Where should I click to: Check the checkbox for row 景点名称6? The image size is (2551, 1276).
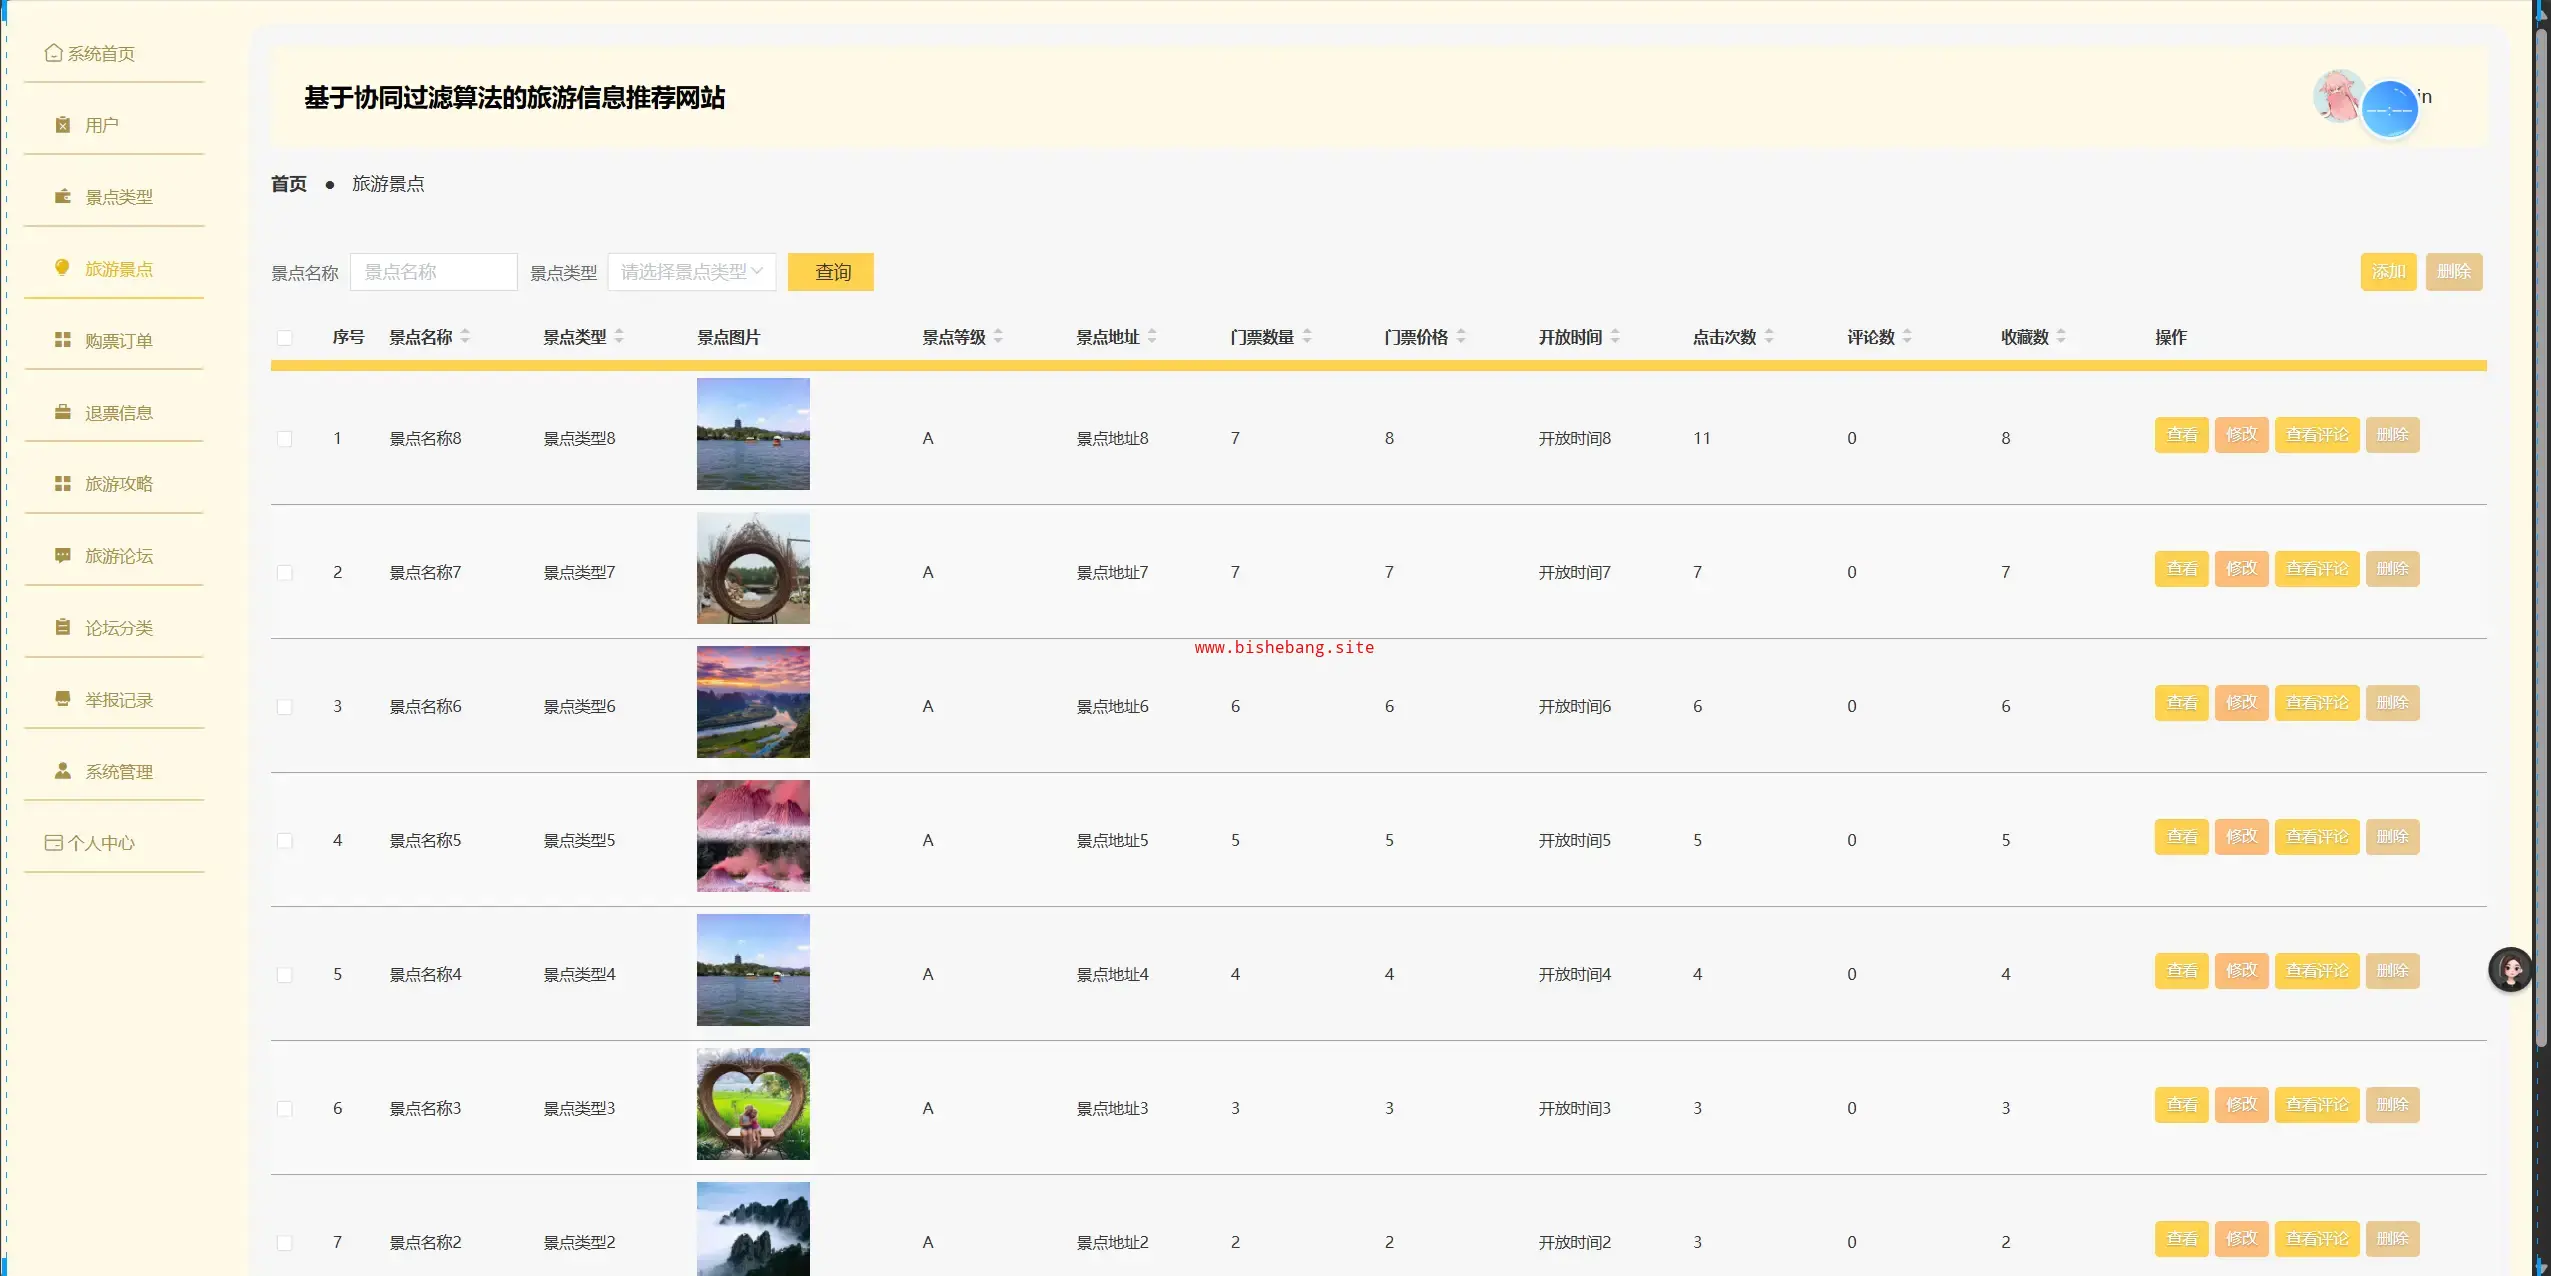coord(285,707)
